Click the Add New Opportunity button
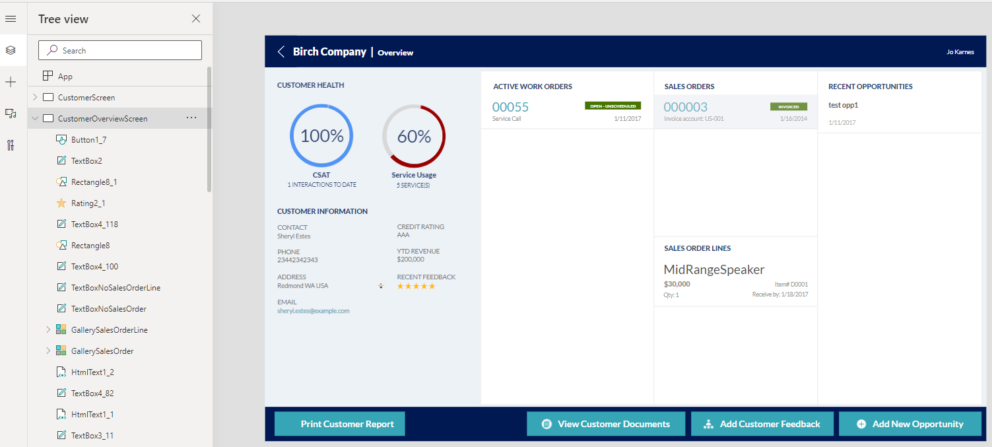The height and width of the screenshot is (447, 992). tap(910, 424)
